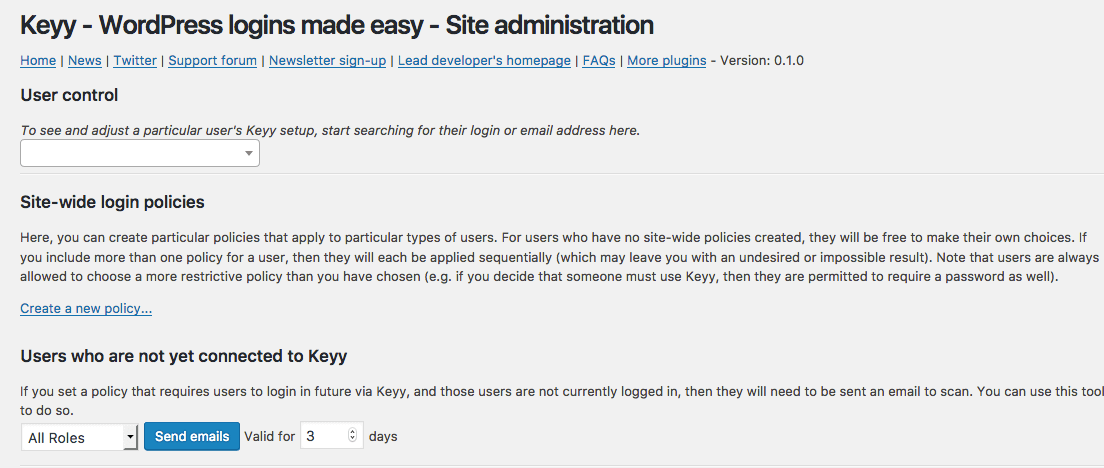Select the 'Users who are not yet connected to Keyy' heading

184,356
